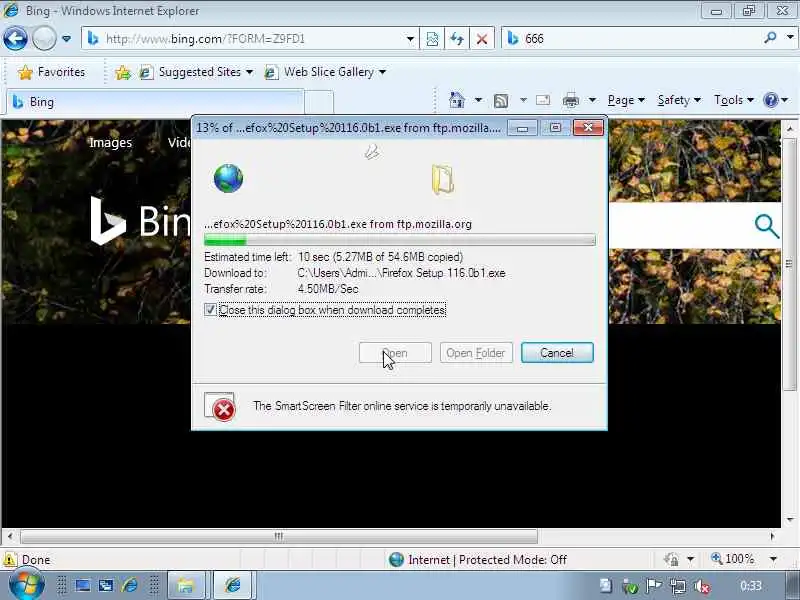Open the search provider dropdown arrow

click(790, 38)
